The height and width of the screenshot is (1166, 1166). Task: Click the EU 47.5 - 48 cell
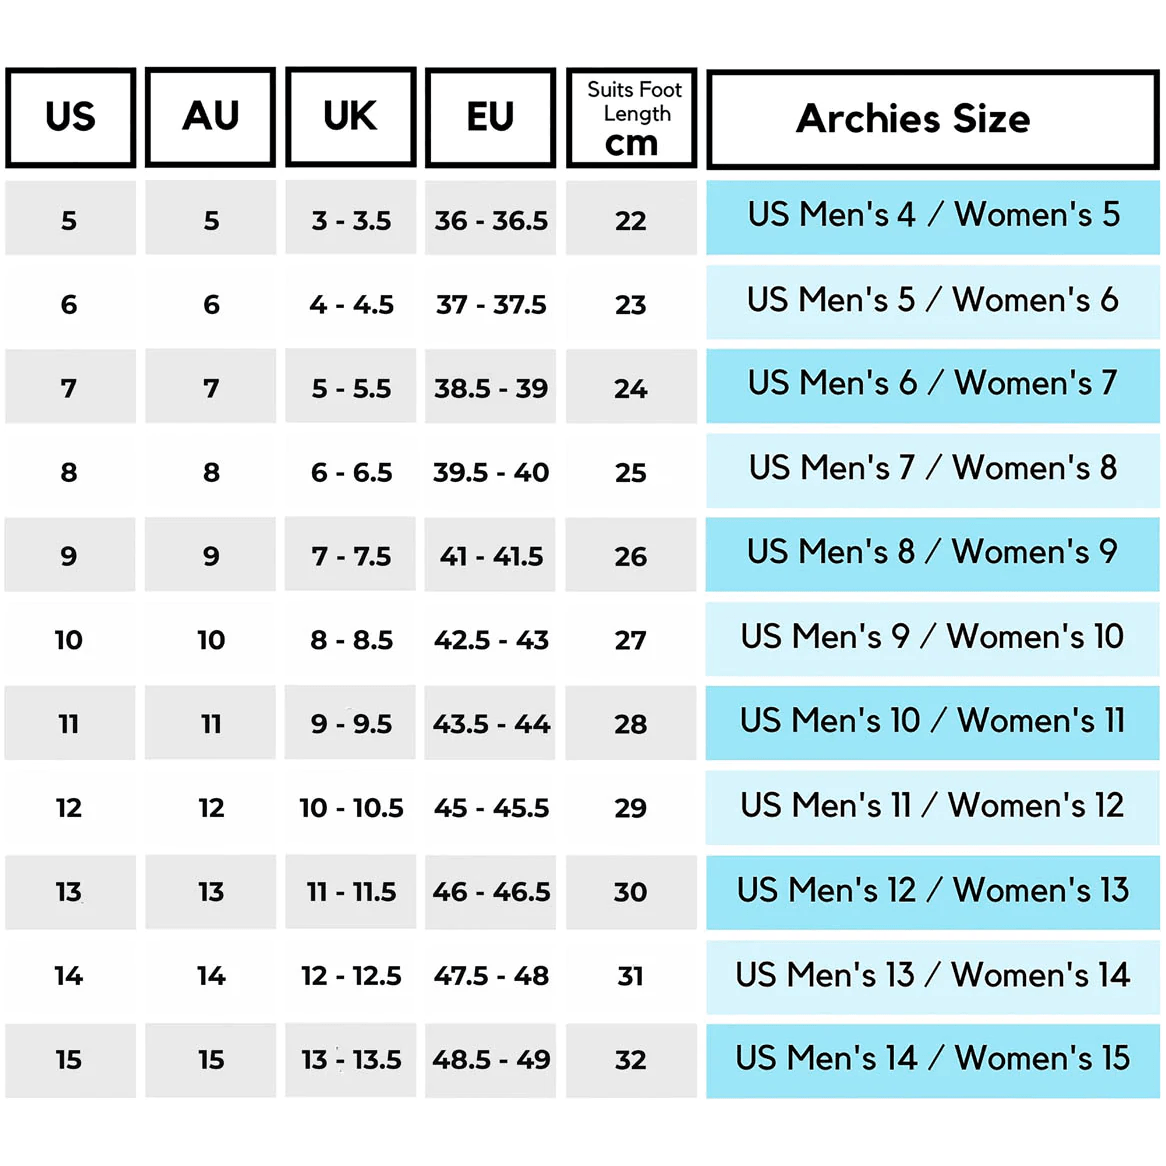pyautogui.click(x=490, y=976)
